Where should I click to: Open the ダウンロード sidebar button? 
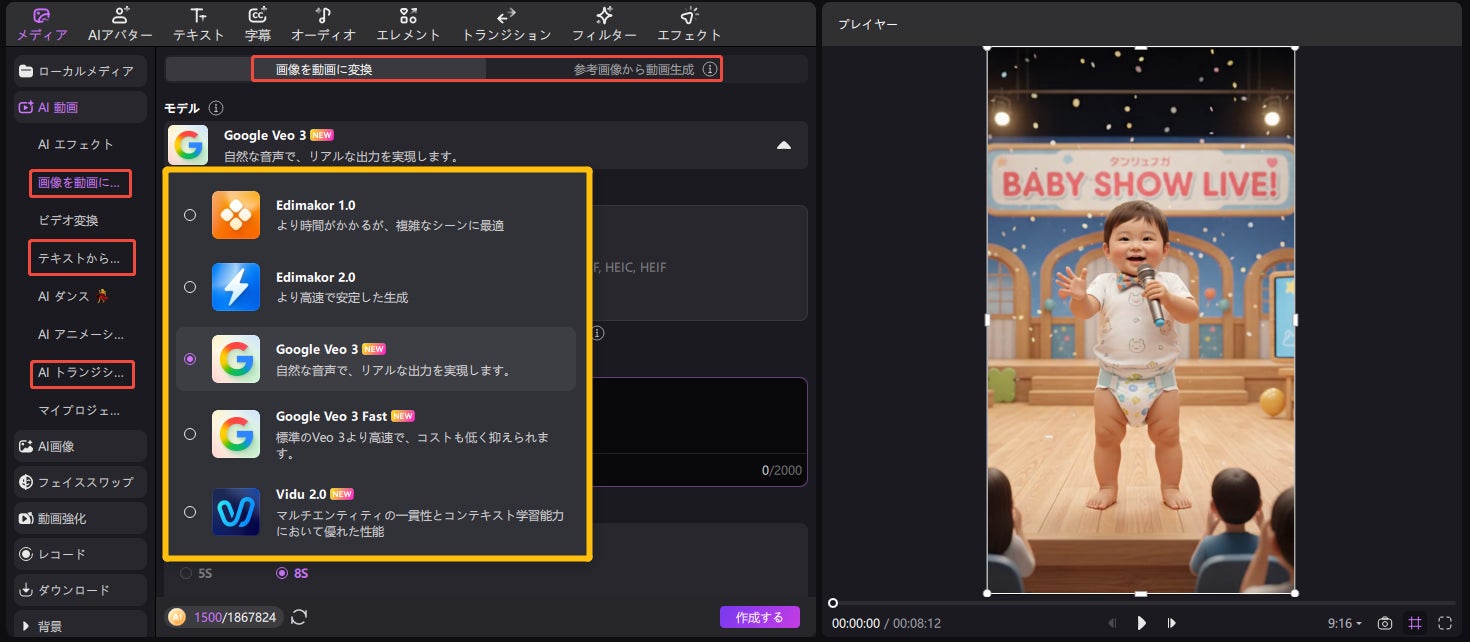point(80,590)
